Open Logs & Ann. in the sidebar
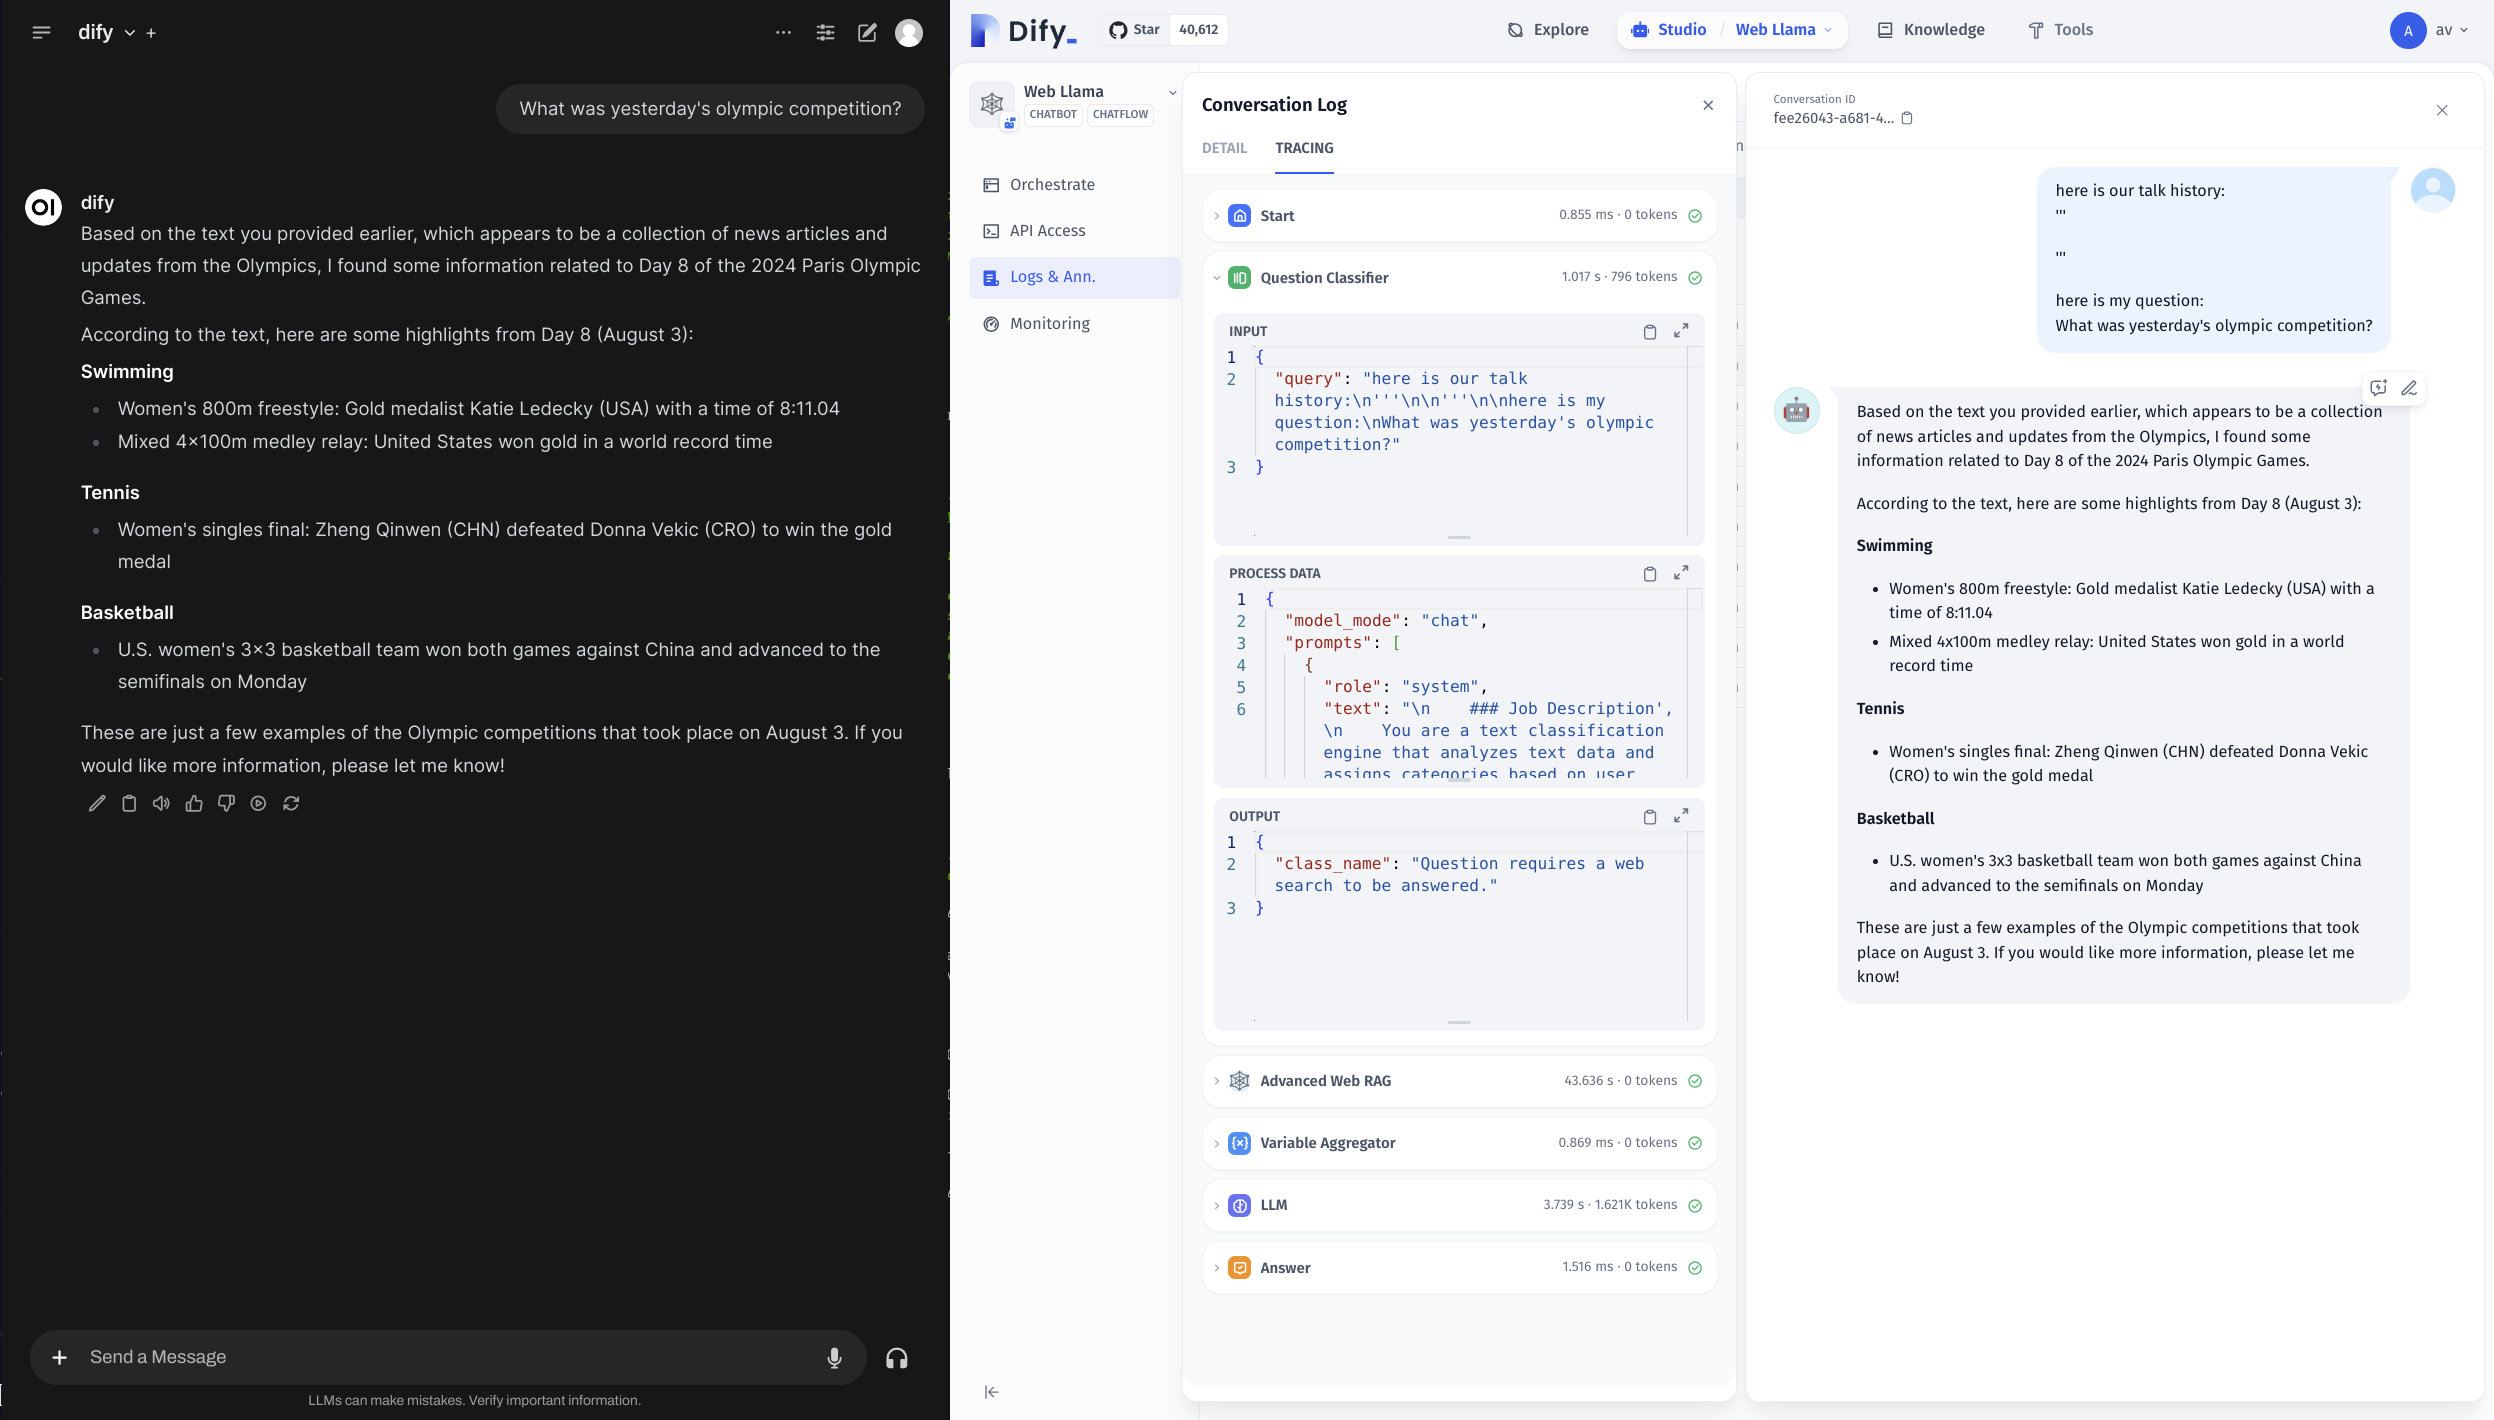The height and width of the screenshot is (1420, 2494). pos(1074,277)
